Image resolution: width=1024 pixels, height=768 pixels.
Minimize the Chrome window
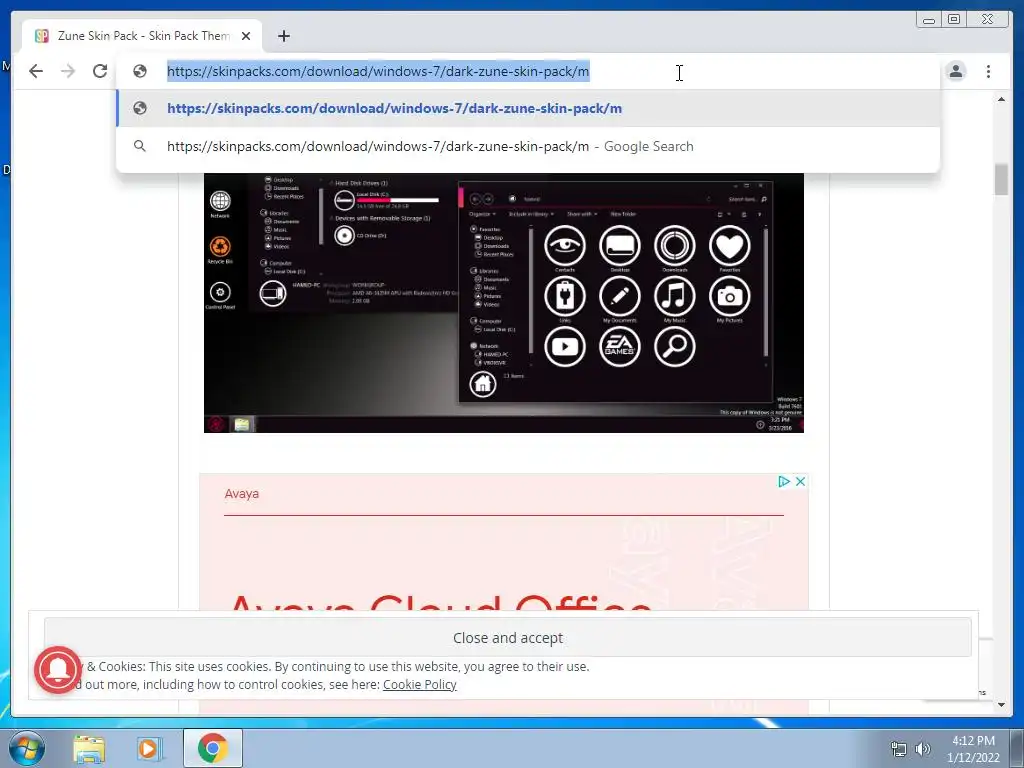coord(929,20)
